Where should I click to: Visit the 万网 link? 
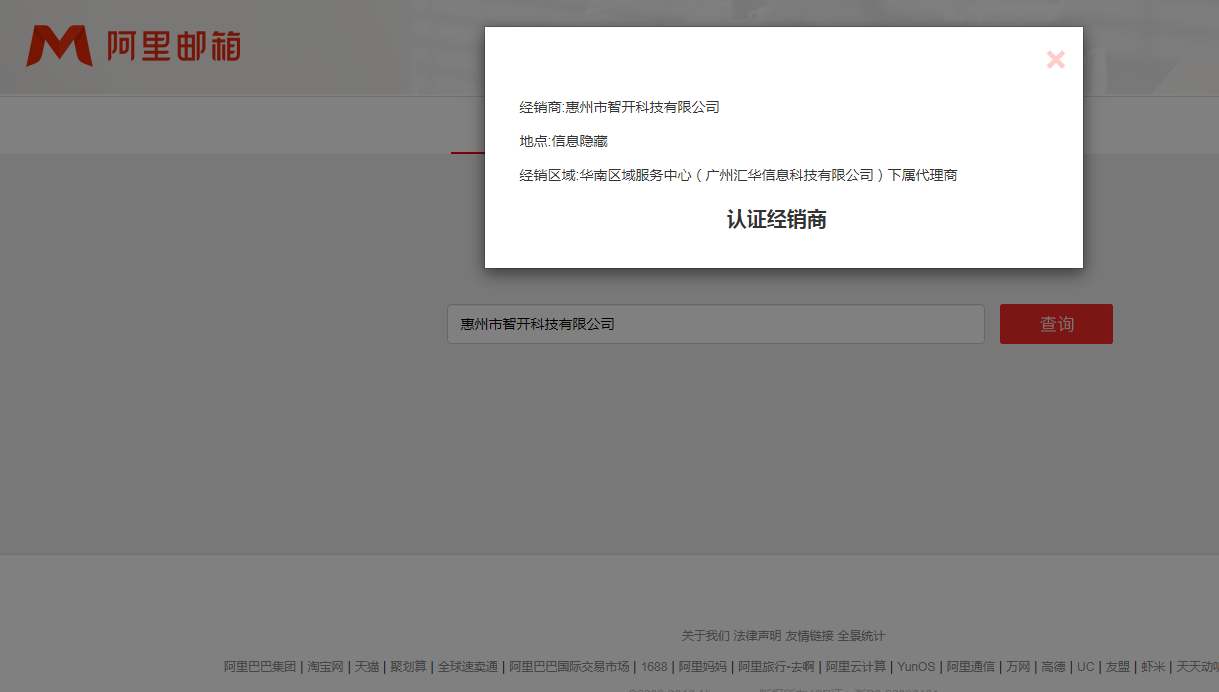click(x=1018, y=667)
